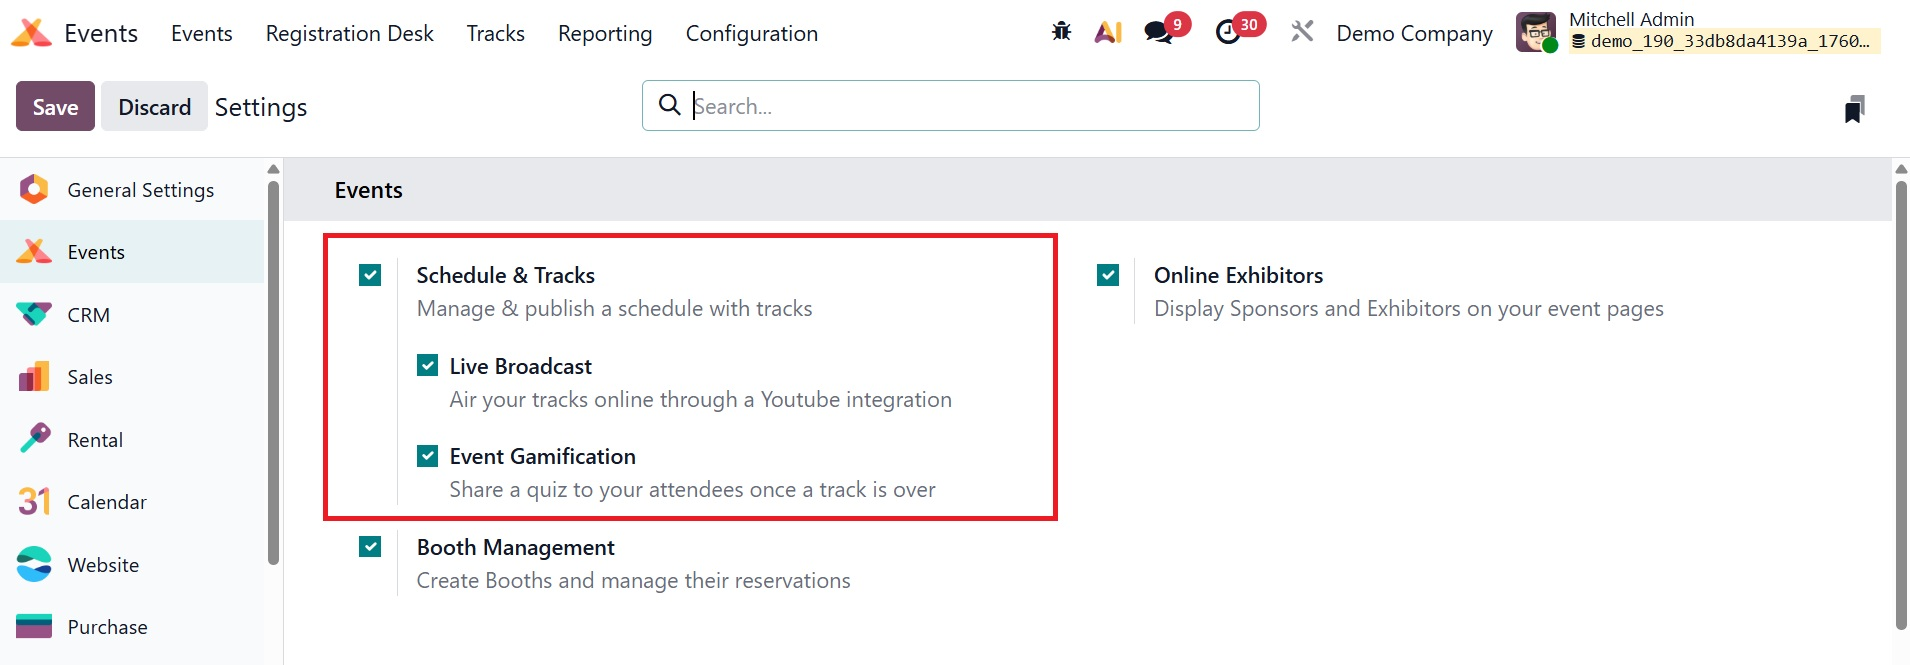Click the bookmark icon near search
Screen dimensions: 1910x665
coord(1854,108)
